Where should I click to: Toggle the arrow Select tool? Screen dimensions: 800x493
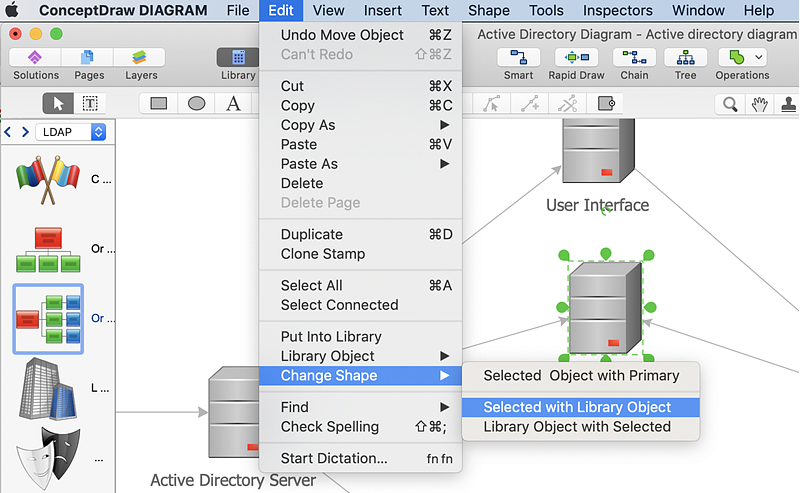[58, 103]
